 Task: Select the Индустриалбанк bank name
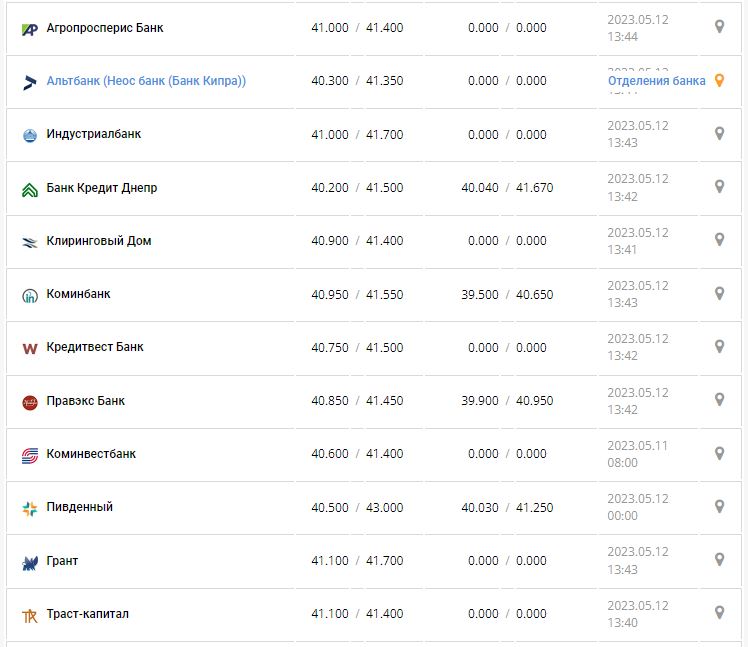tap(93, 134)
